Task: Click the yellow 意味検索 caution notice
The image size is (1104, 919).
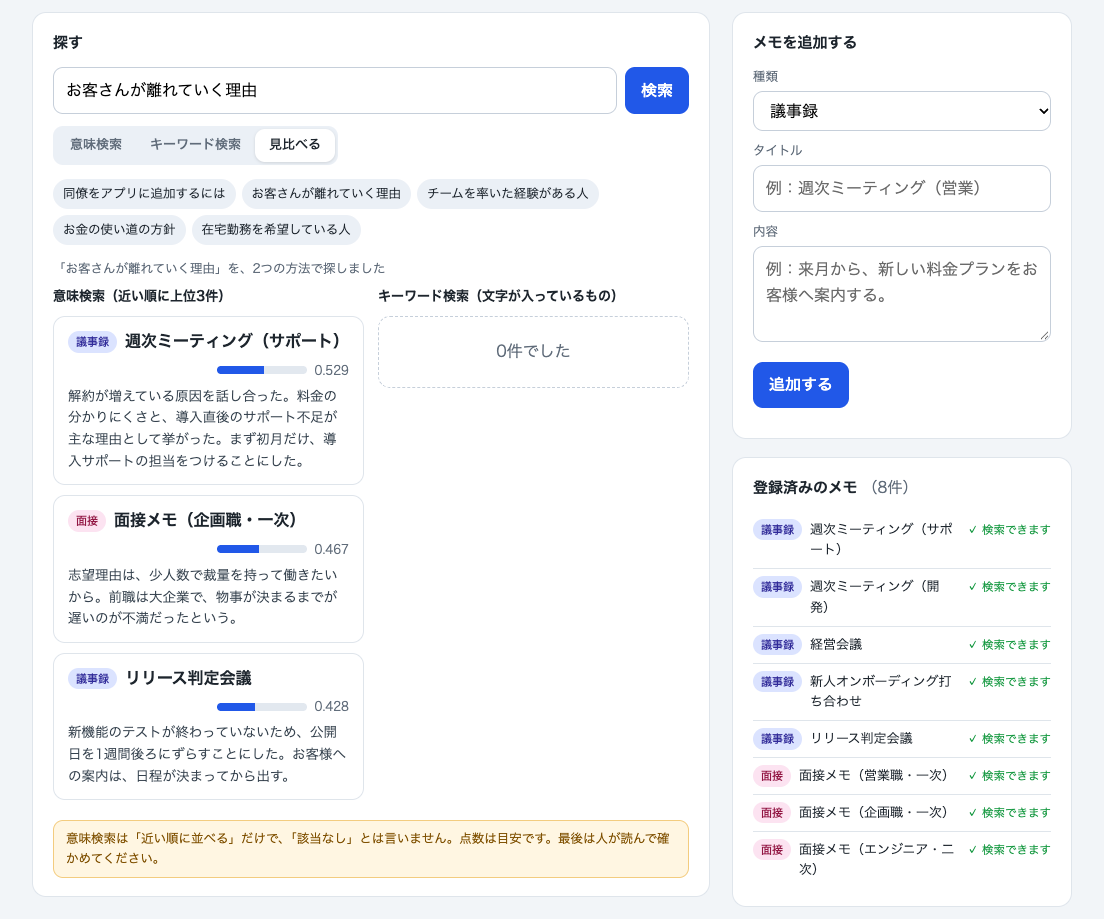Action: coord(371,849)
